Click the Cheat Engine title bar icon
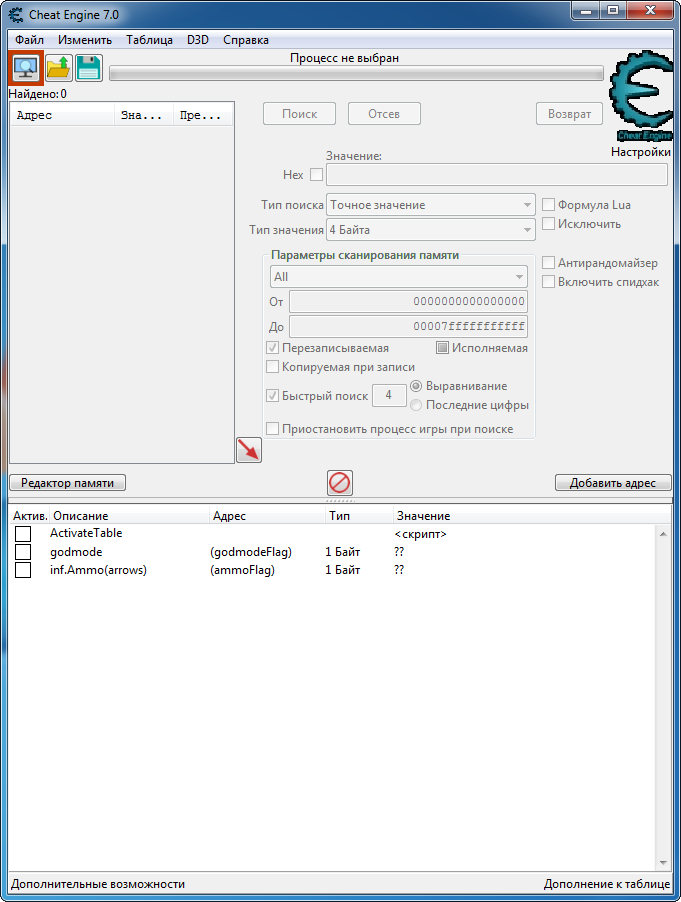The image size is (681, 902). click(16, 14)
